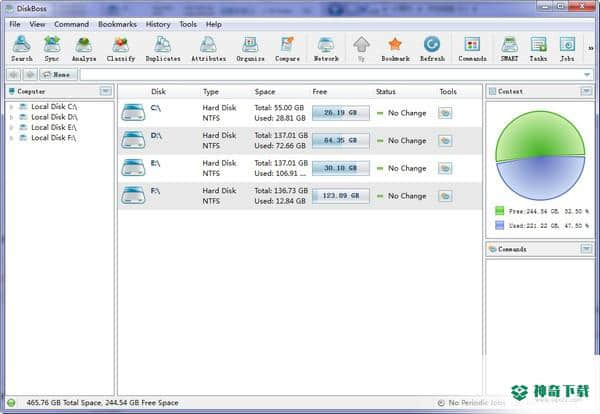The image size is (600, 414).
Task: Click green Free legend swatch
Action: (500, 211)
